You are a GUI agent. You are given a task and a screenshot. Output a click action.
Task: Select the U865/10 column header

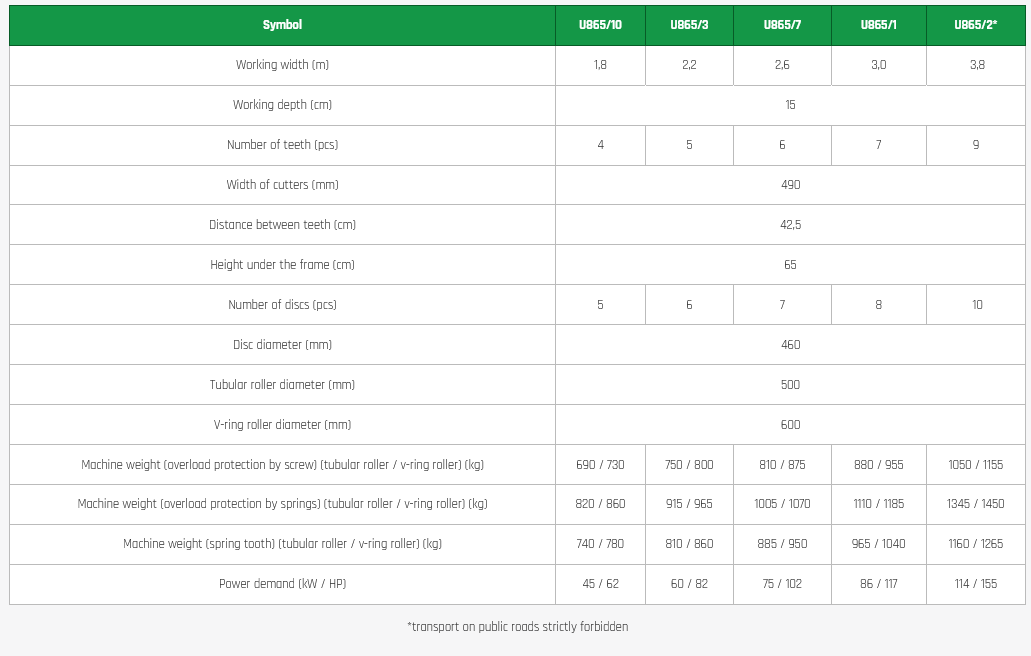click(x=600, y=25)
